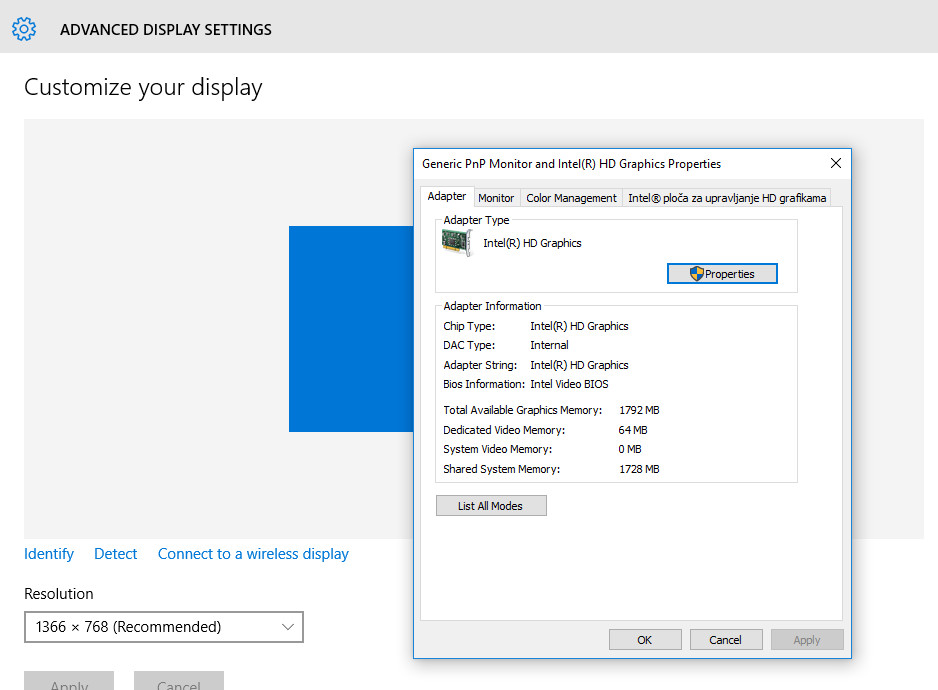This screenshot has width=938, height=690.
Task: Close the Graphics Properties dialog
Action: 836,163
